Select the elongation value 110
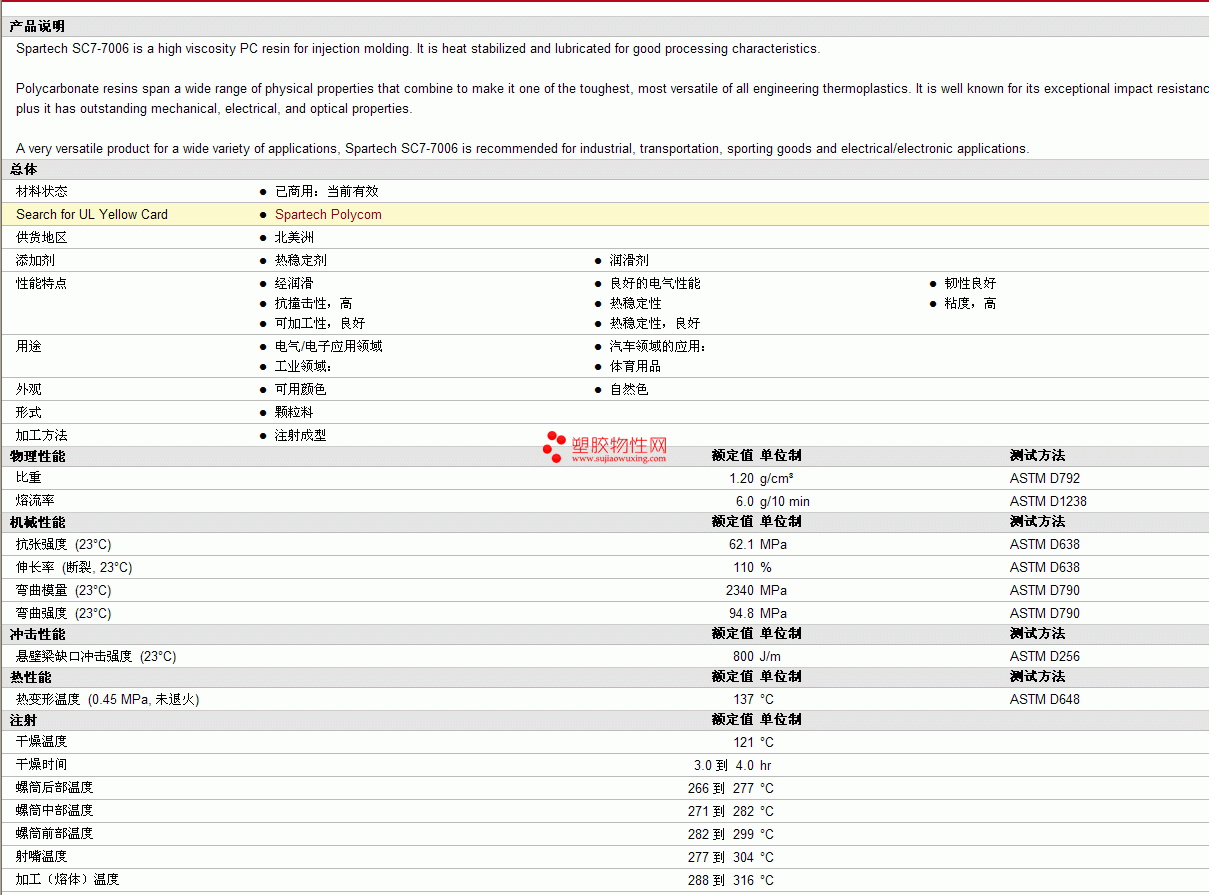 [744, 567]
